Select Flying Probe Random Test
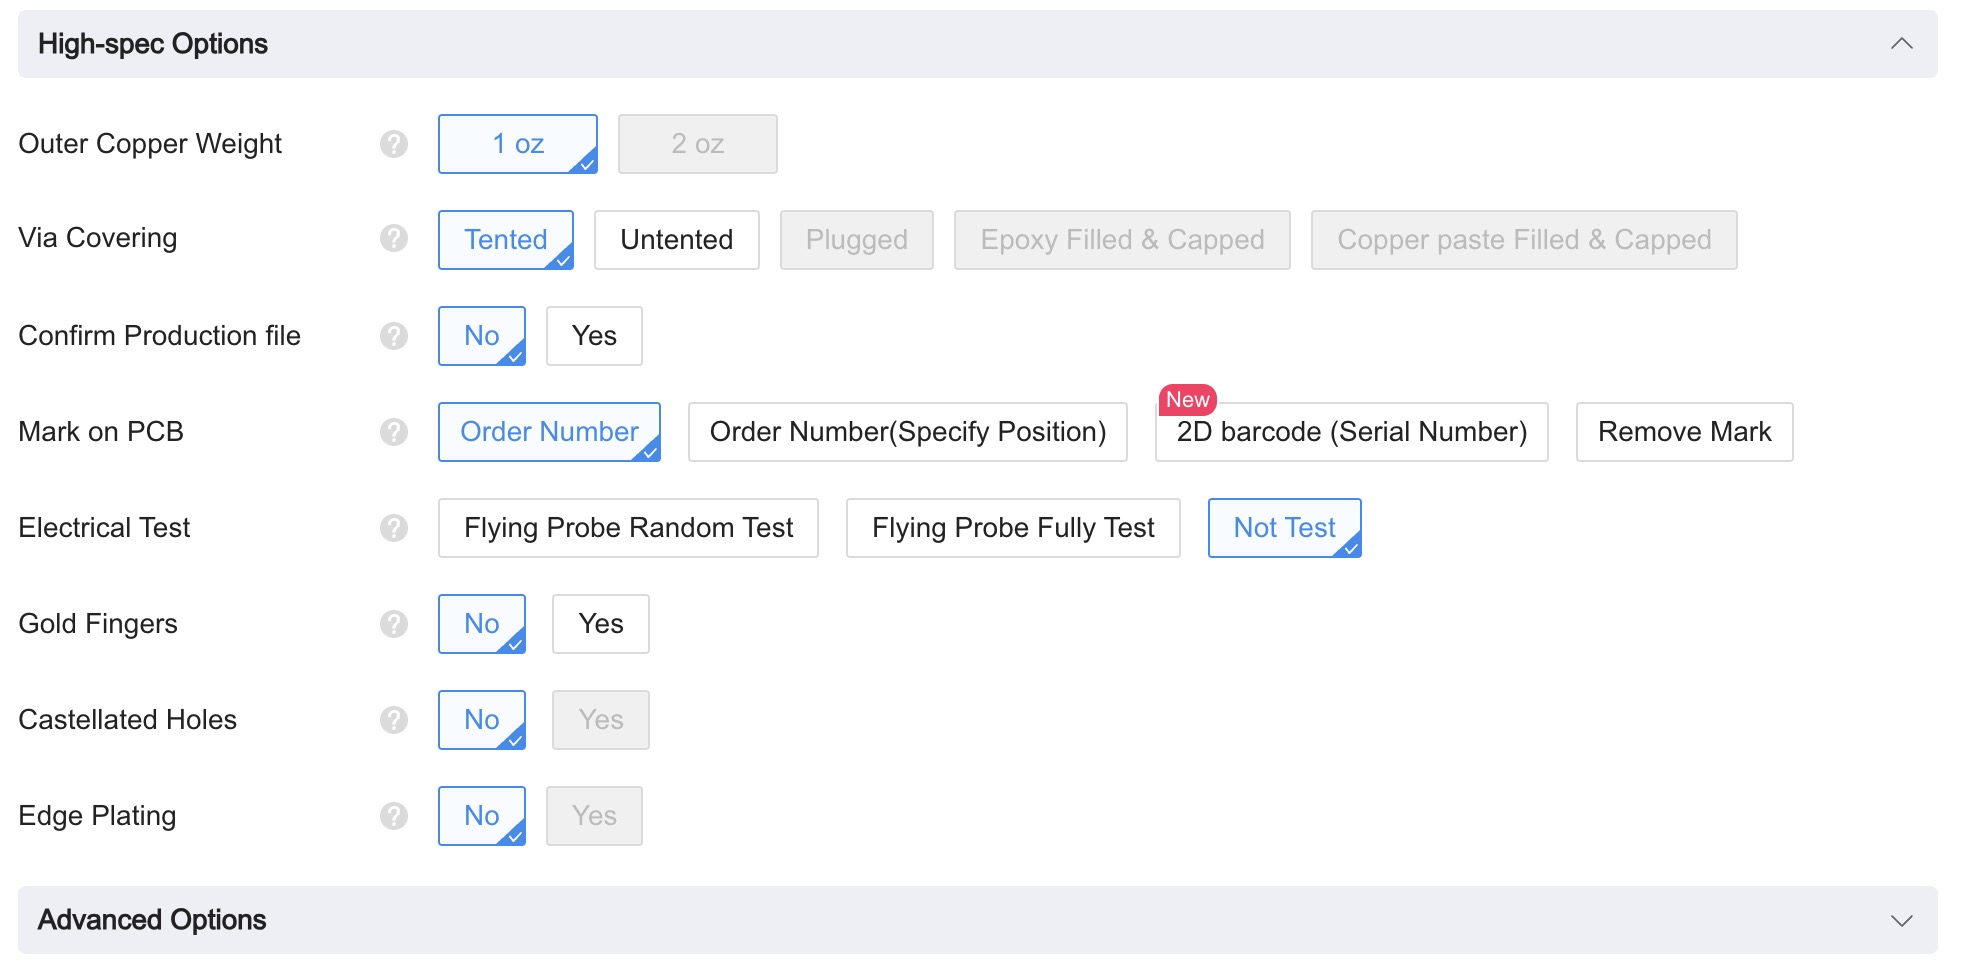Image resolution: width=1970 pixels, height=970 pixels. [x=628, y=528]
